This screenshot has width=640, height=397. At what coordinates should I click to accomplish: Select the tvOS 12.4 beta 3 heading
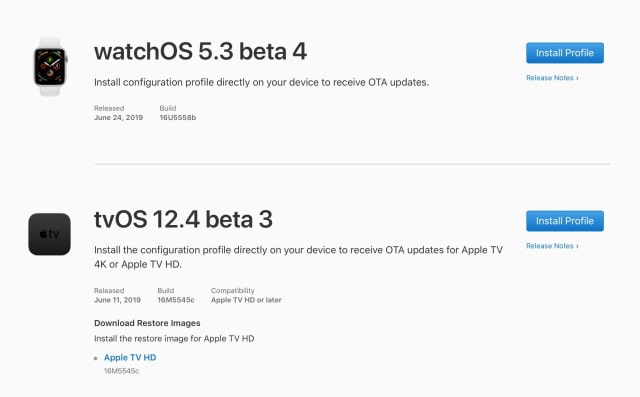[x=183, y=220]
